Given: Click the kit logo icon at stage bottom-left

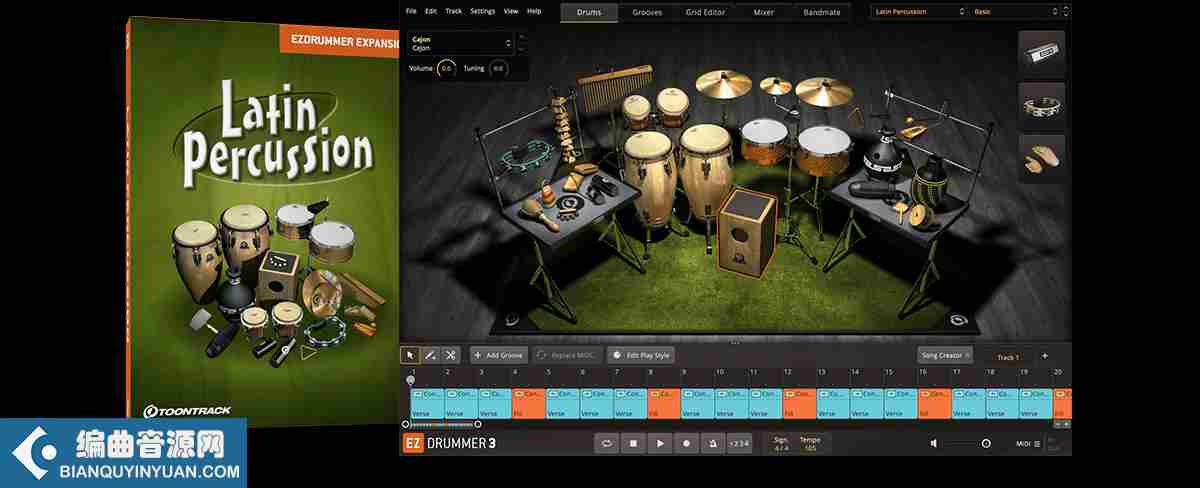Looking at the screenshot, I should click(x=513, y=320).
